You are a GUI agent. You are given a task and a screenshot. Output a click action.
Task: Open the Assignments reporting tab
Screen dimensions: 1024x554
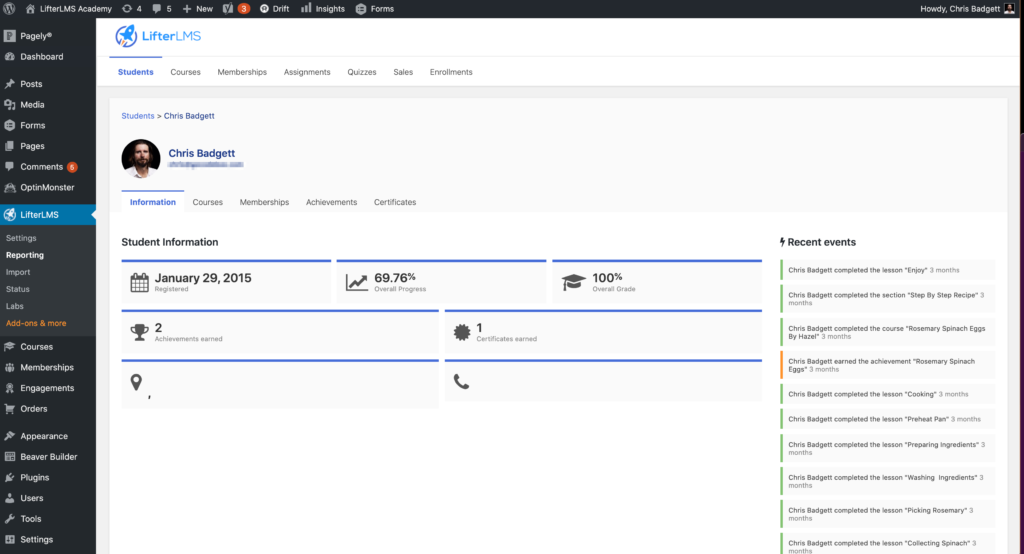coord(307,72)
